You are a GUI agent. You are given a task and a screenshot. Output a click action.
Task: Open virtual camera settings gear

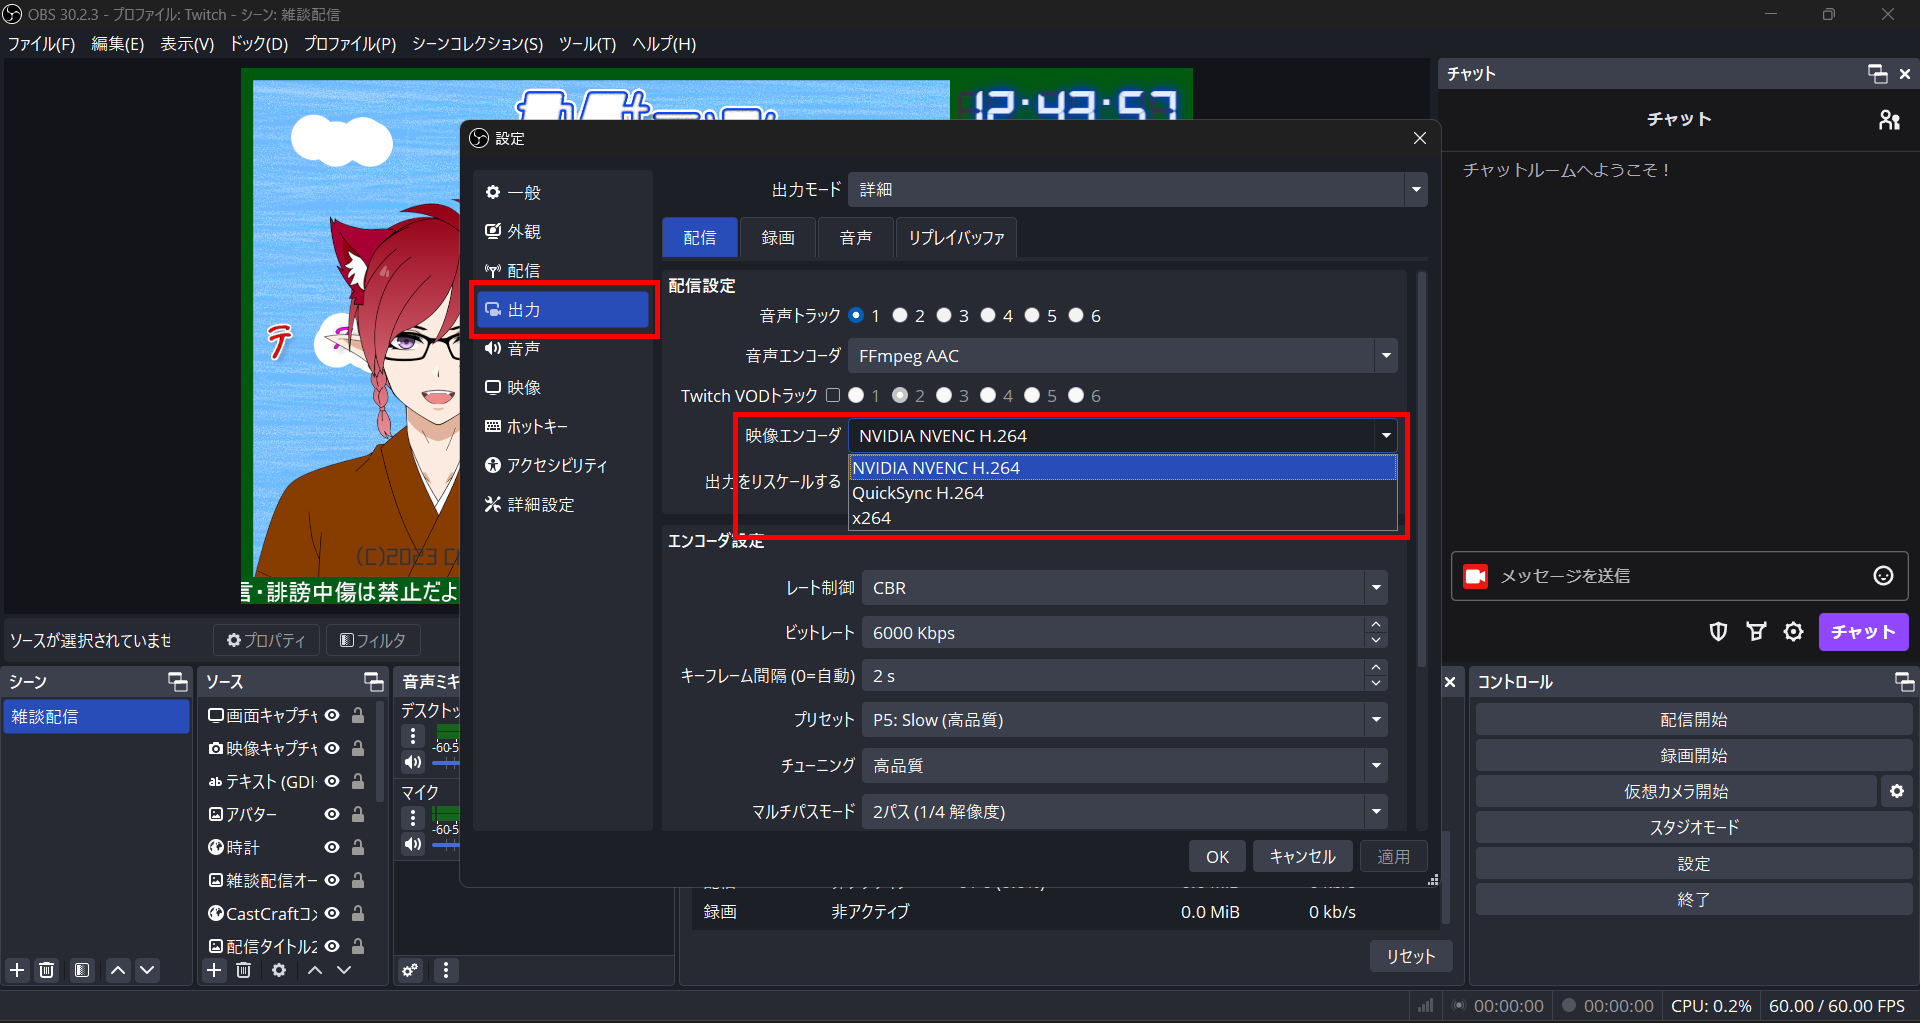coord(1896,791)
